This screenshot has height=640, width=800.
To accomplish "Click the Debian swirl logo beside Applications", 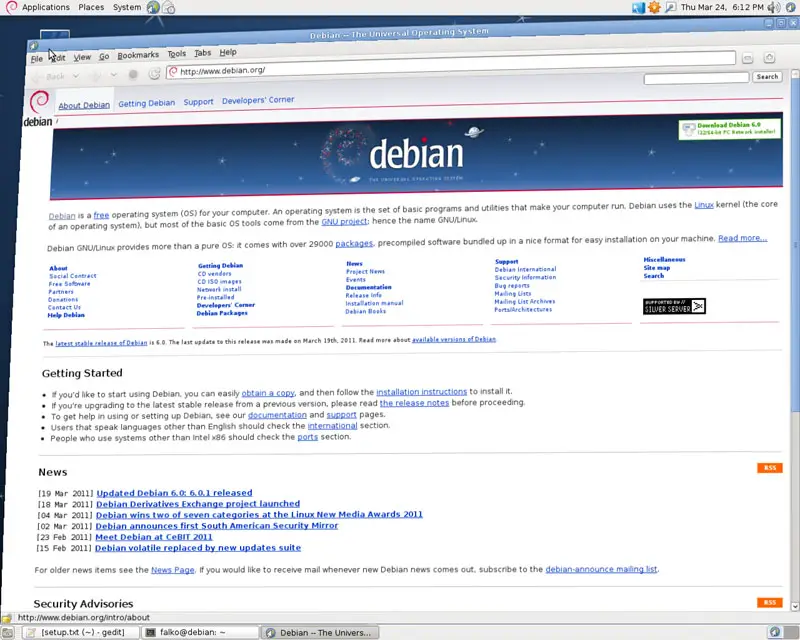I will (11, 7).
